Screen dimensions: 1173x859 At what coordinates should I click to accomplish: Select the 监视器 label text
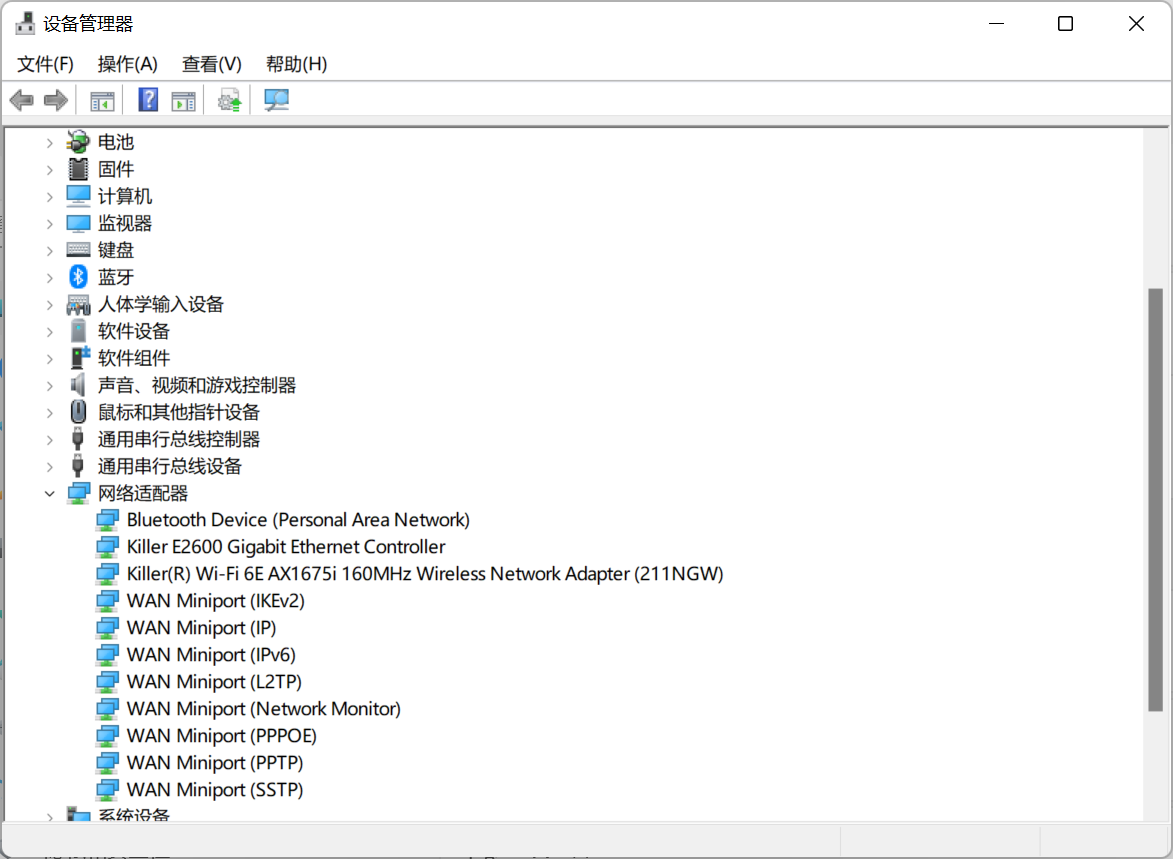pyautogui.click(x=125, y=223)
